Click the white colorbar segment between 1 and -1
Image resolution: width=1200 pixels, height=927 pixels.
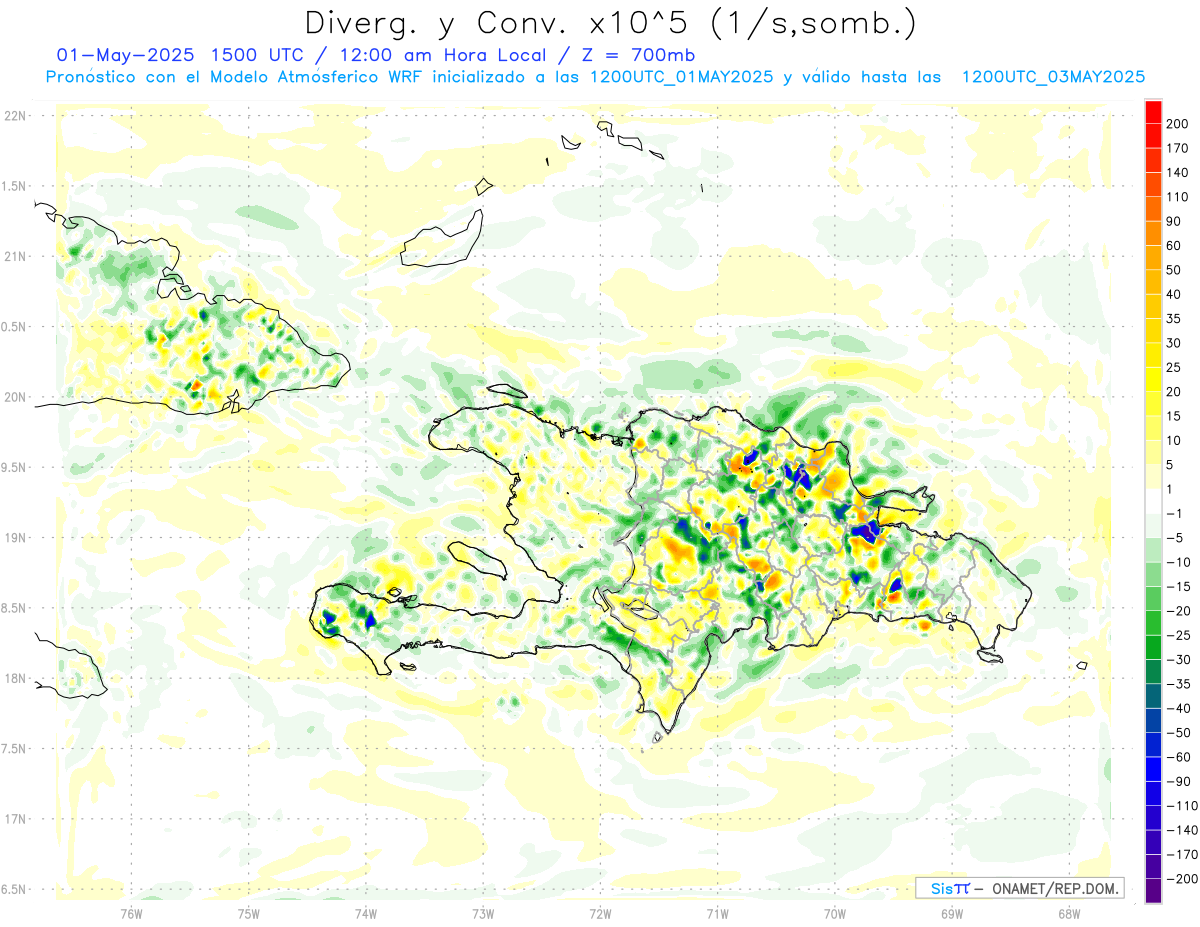(x=1153, y=502)
